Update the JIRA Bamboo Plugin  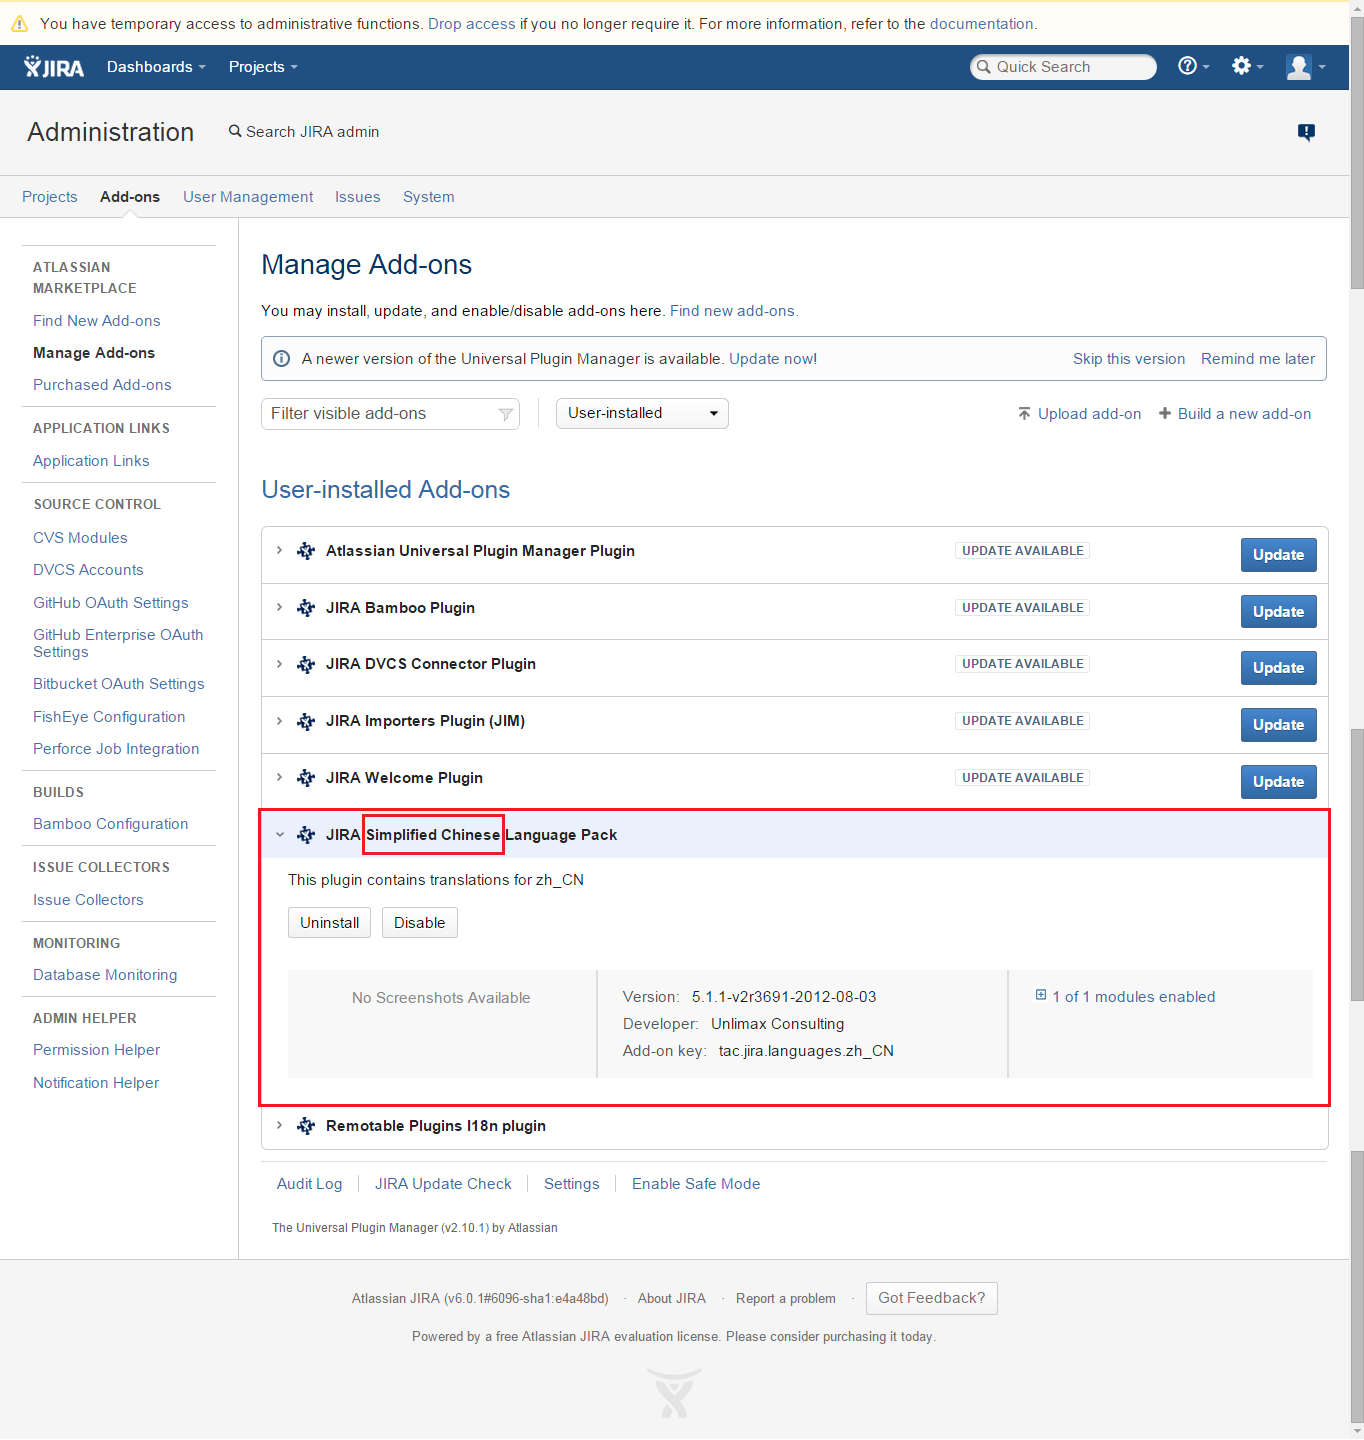[x=1278, y=612]
